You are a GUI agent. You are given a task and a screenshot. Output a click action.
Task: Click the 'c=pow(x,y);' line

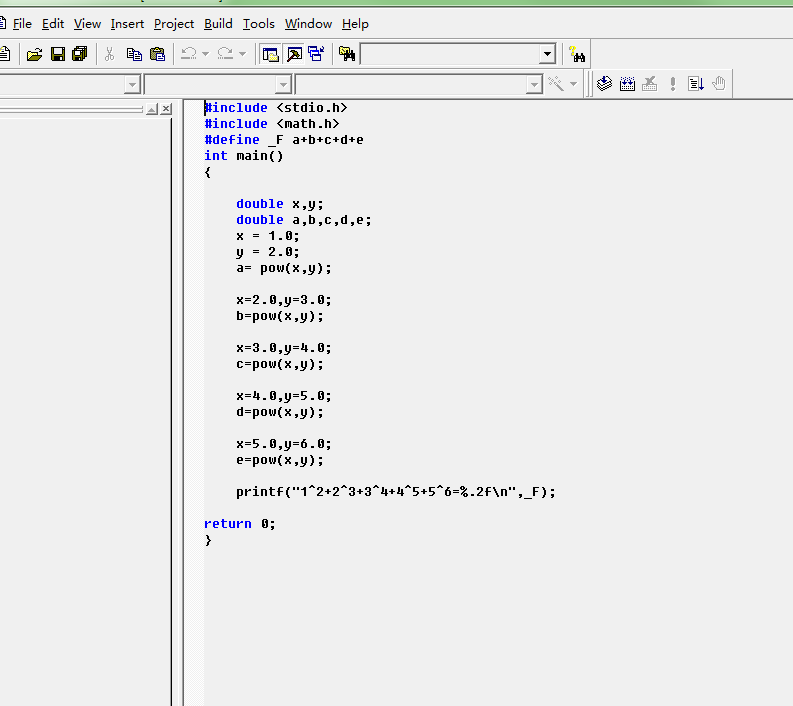(x=280, y=364)
